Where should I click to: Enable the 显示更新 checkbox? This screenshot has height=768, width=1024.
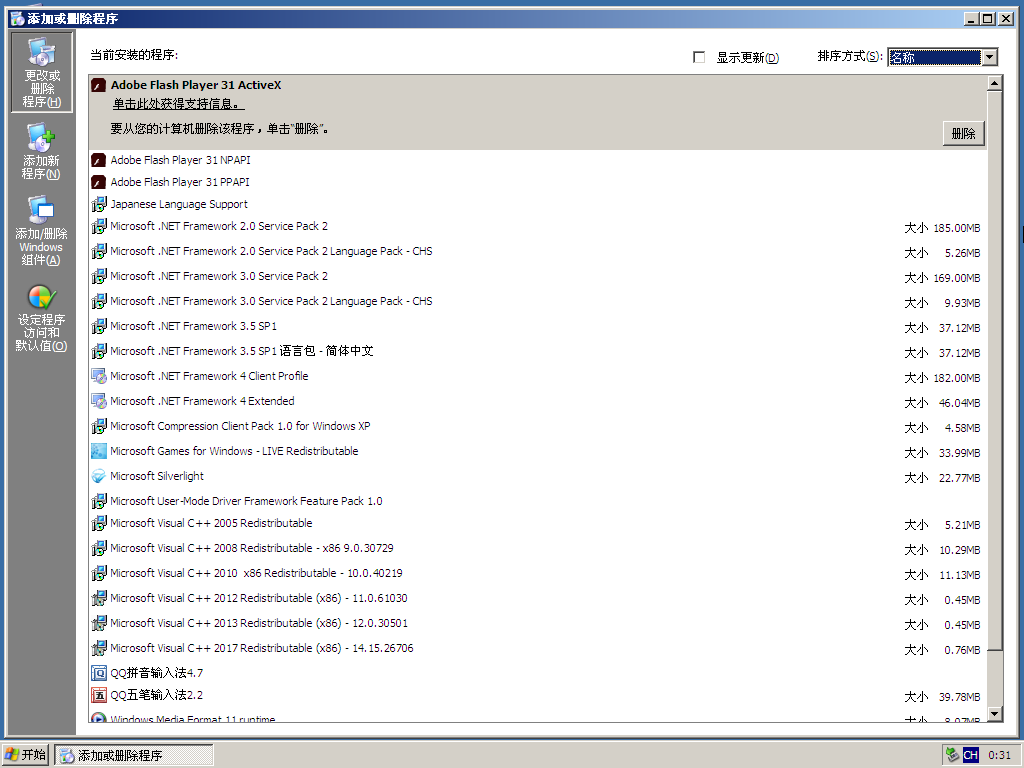[x=698, y=57]
